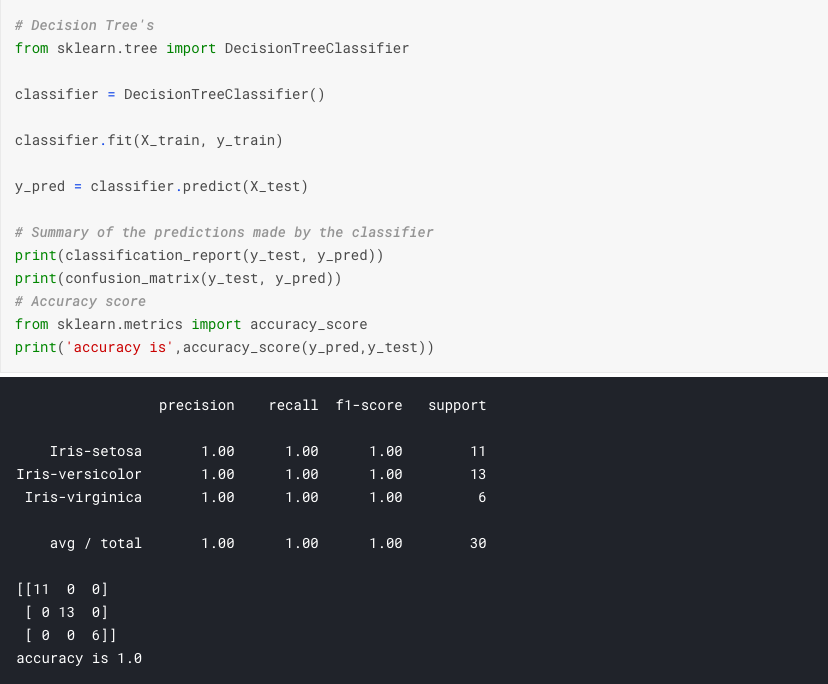Click the "precision" column header in output

pos(196,405)
